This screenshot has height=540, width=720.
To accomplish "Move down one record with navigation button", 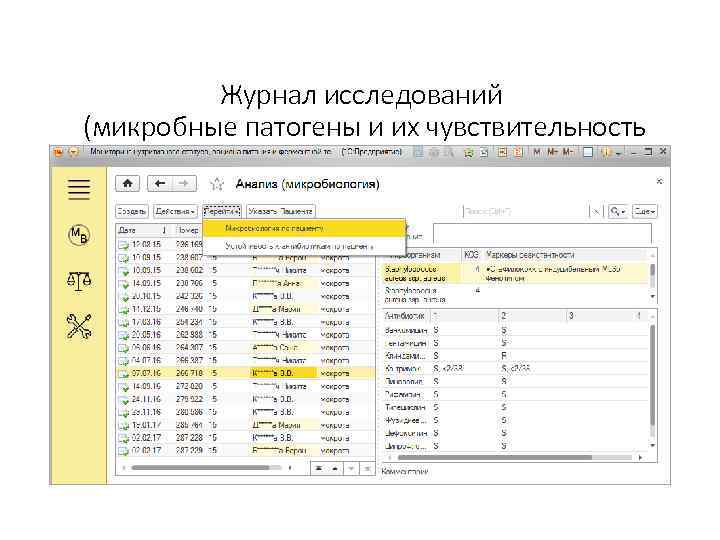I will [351, 468].
